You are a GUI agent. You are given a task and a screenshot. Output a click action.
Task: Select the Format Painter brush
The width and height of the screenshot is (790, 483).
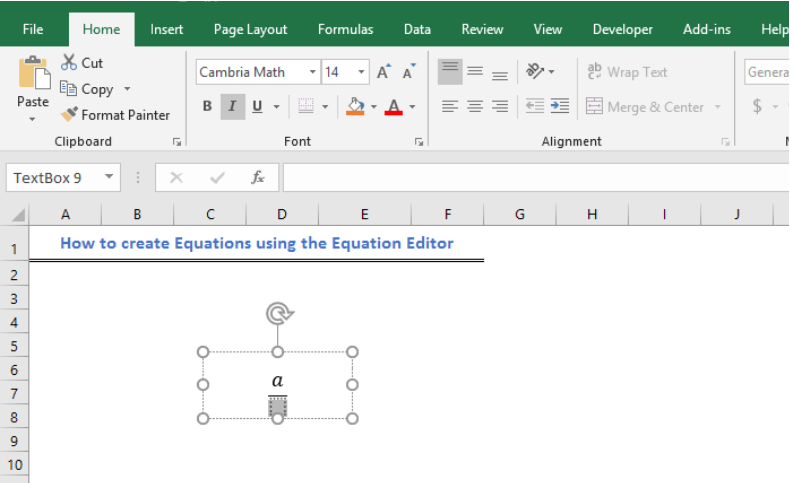point(69,114)
